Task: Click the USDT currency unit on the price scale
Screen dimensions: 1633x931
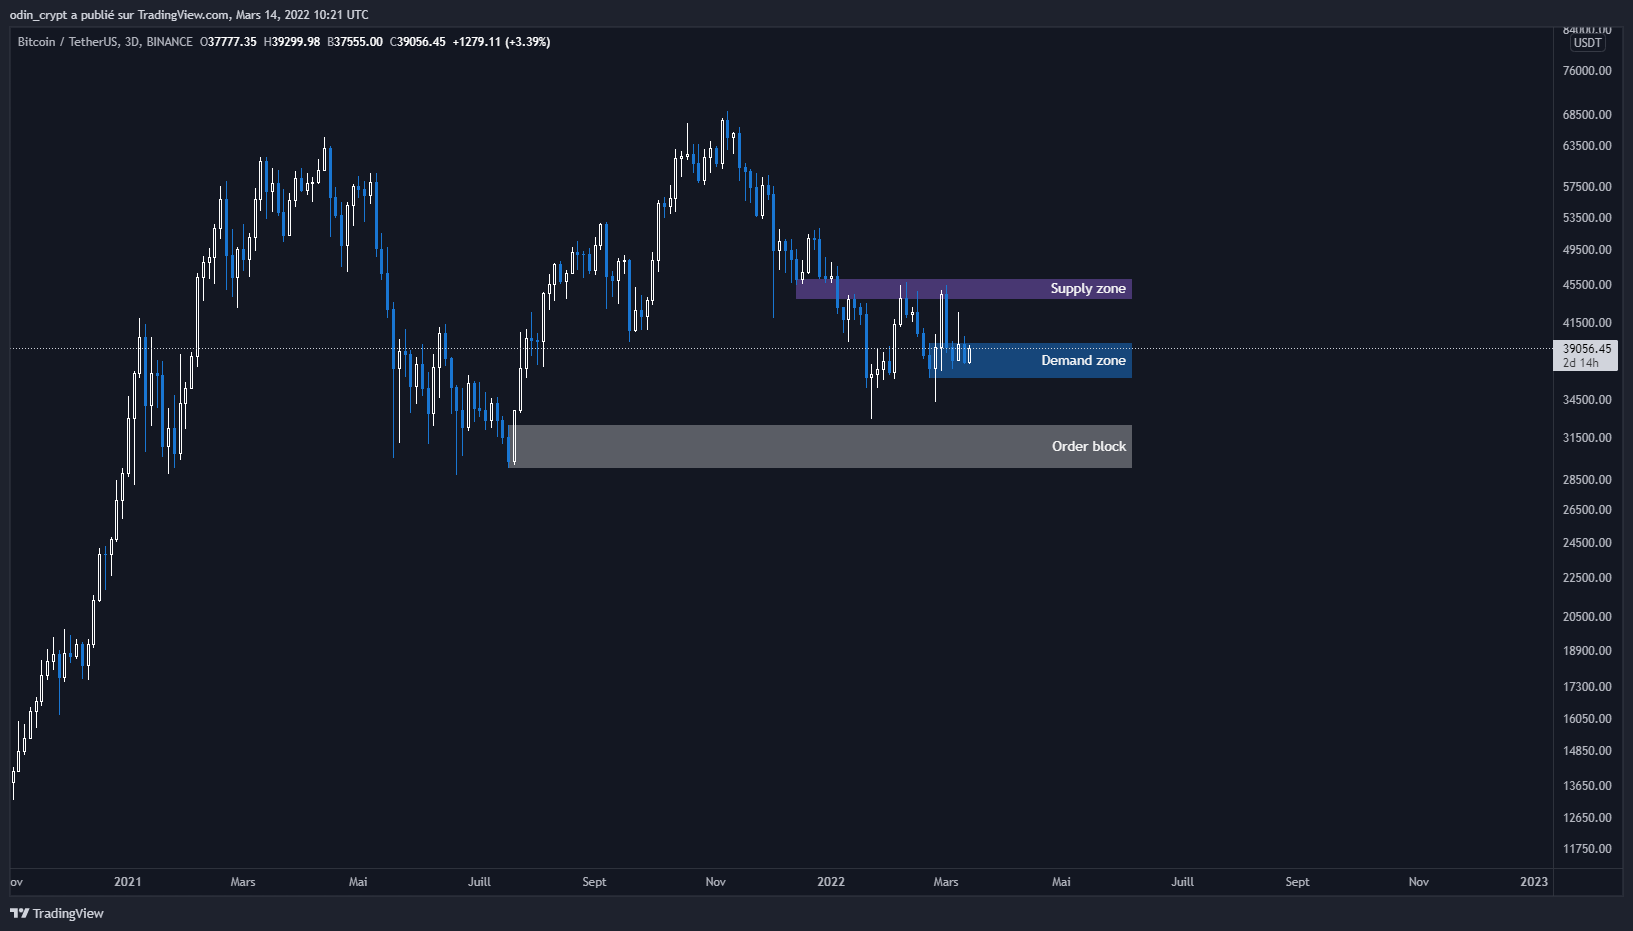Action: (x=1586, y=44)
